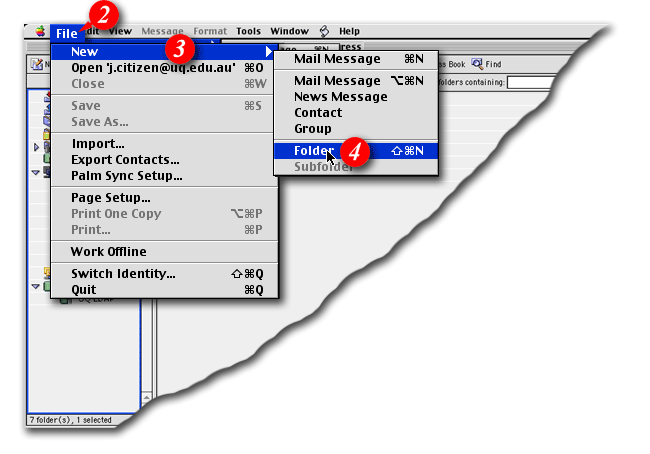Toggle Work Offline in File menu

108,251
